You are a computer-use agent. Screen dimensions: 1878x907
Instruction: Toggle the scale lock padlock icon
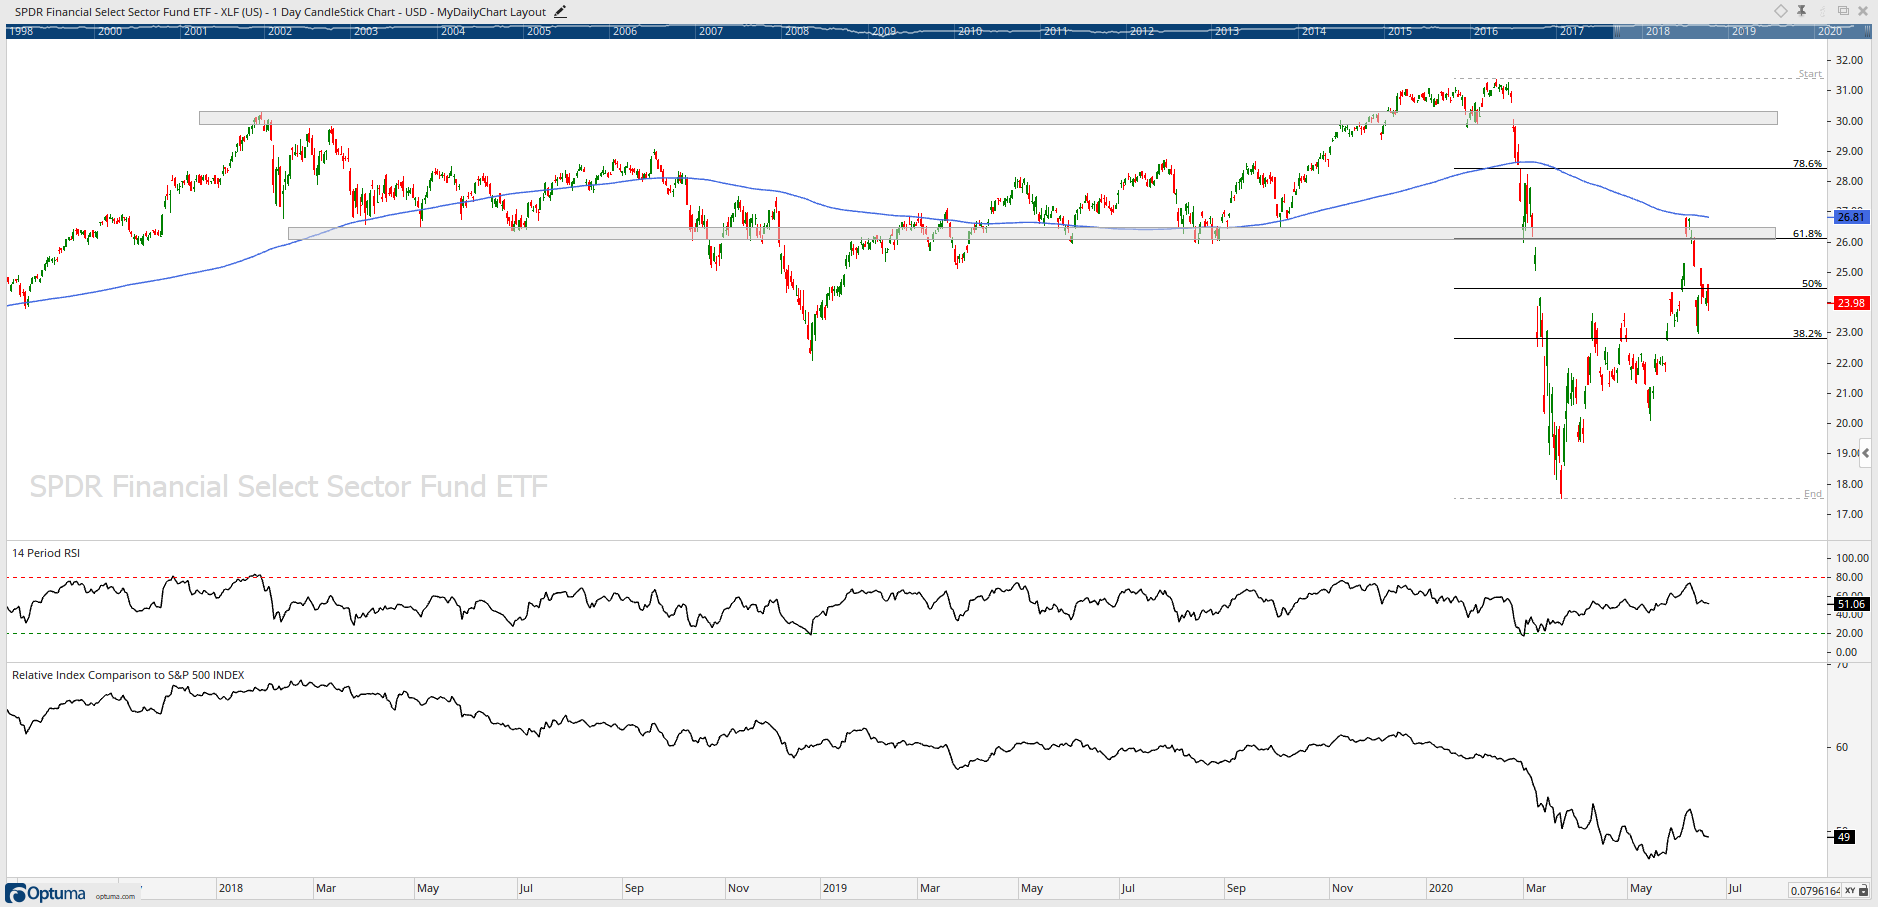point(1865,890)
